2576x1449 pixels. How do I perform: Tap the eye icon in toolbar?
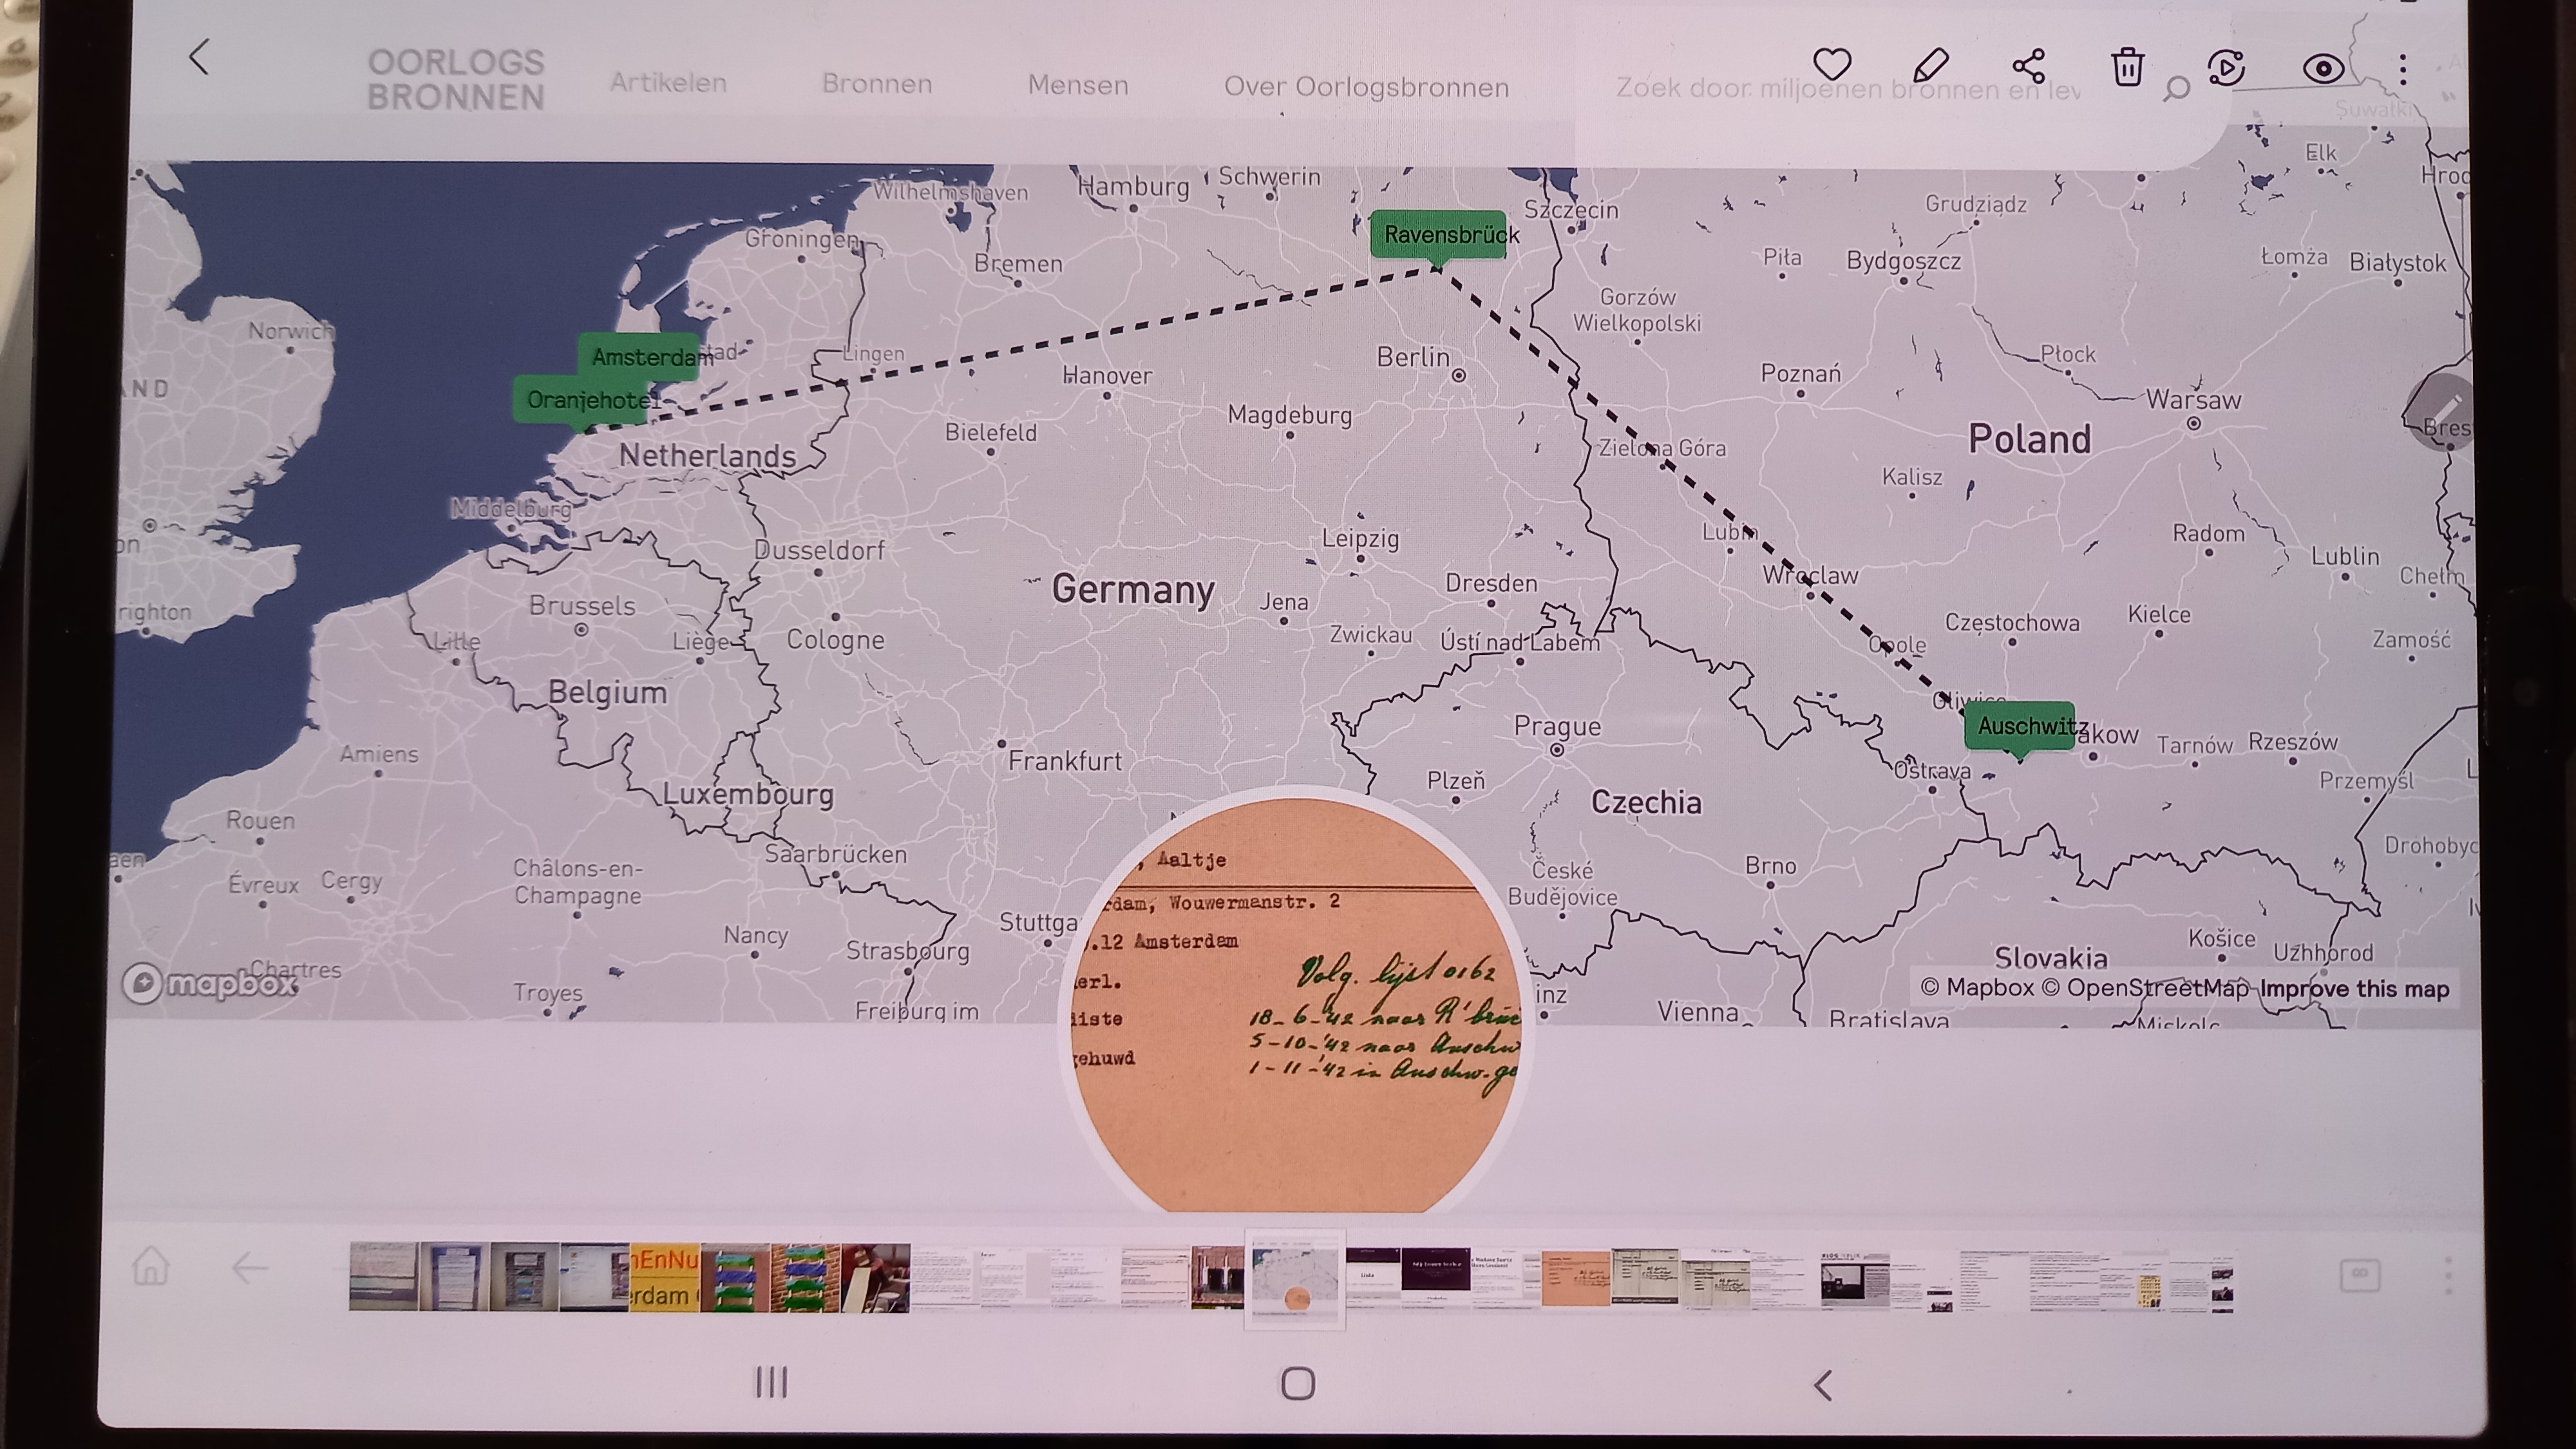[2323, 68]
